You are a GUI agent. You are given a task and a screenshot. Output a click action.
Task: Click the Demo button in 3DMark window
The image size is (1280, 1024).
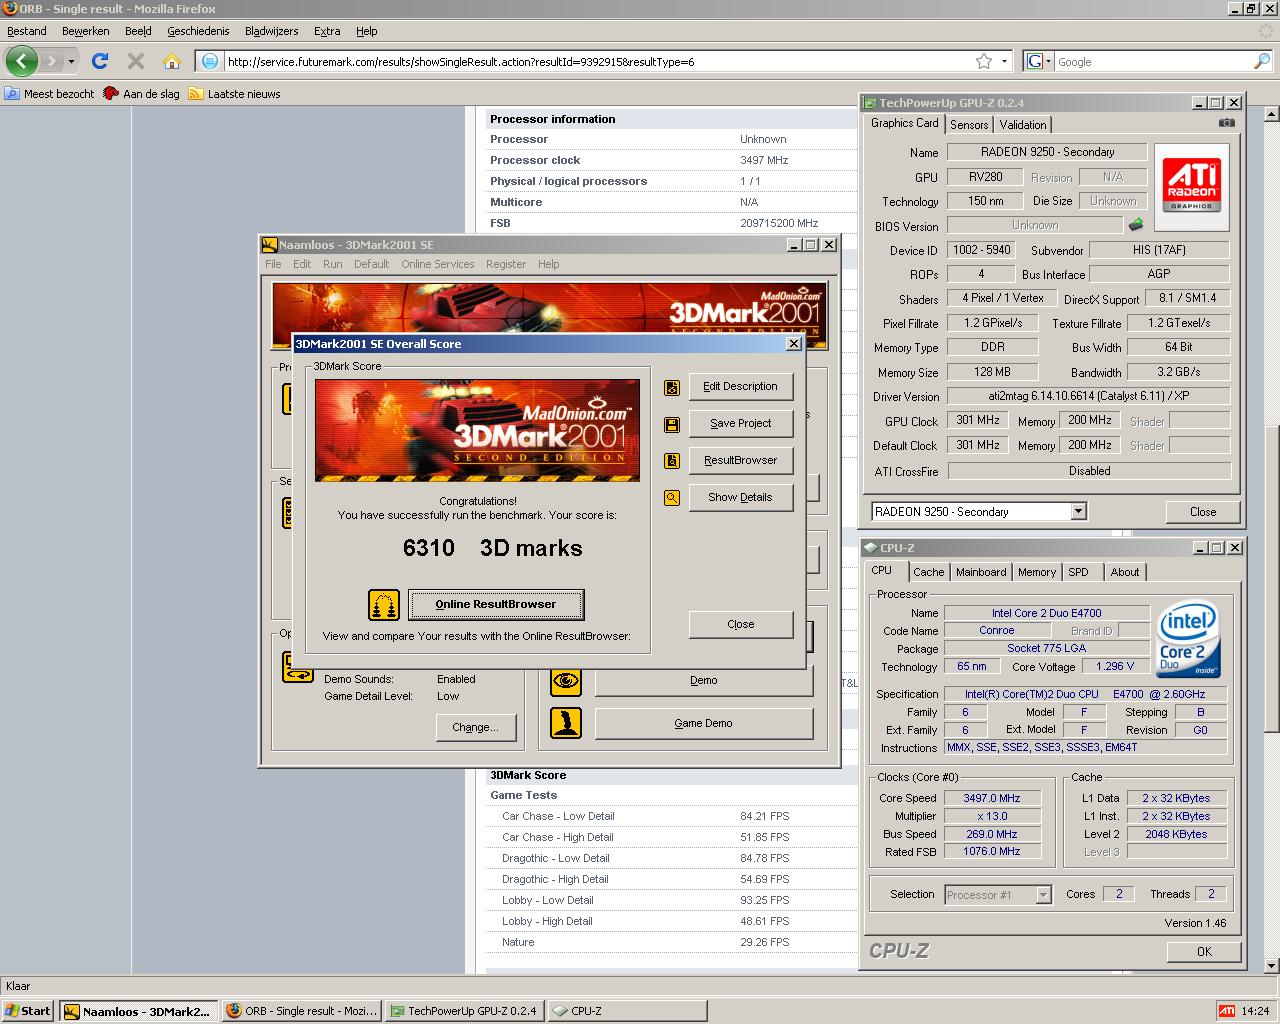[704, 681]
